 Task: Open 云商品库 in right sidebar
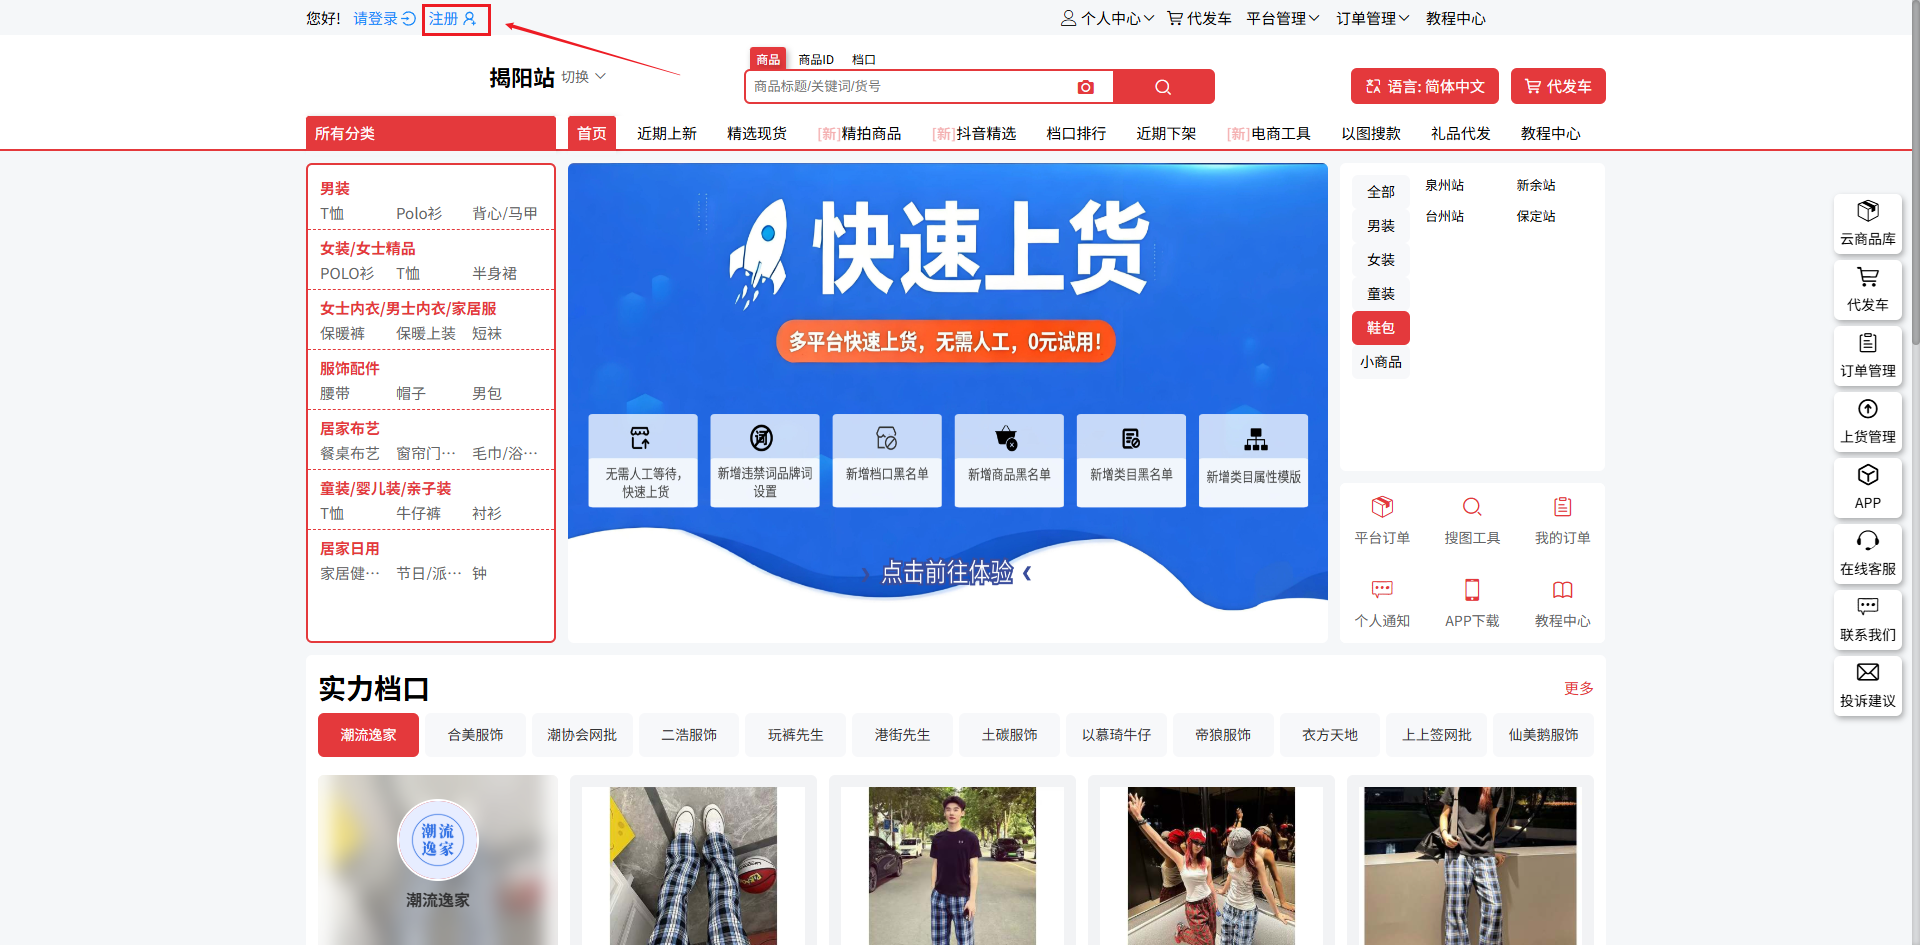click(1867, 224)
